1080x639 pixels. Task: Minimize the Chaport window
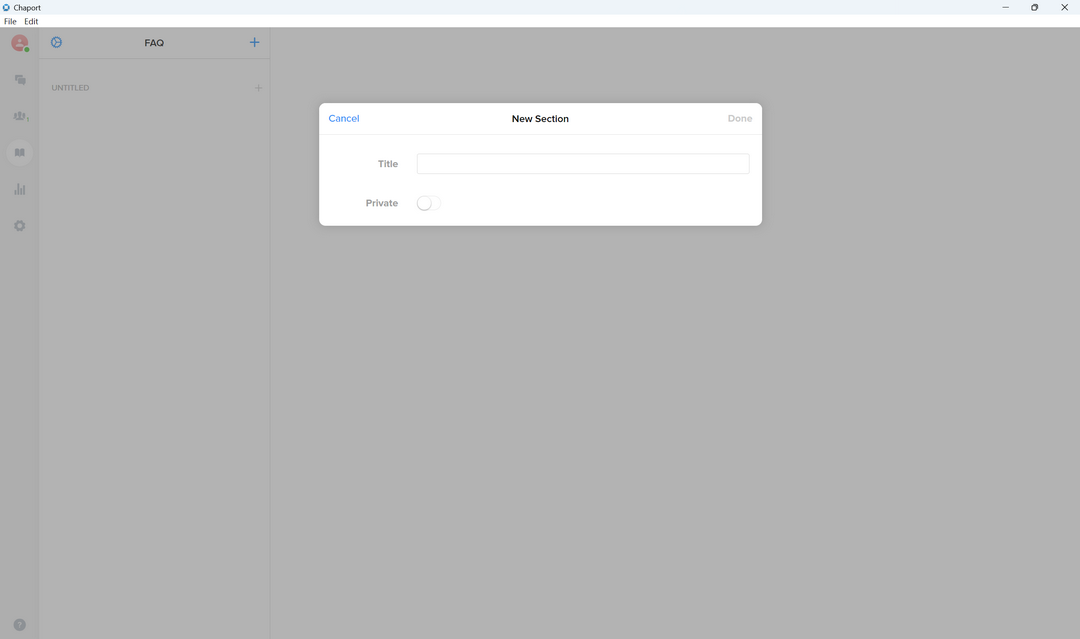pos(1005,7)
